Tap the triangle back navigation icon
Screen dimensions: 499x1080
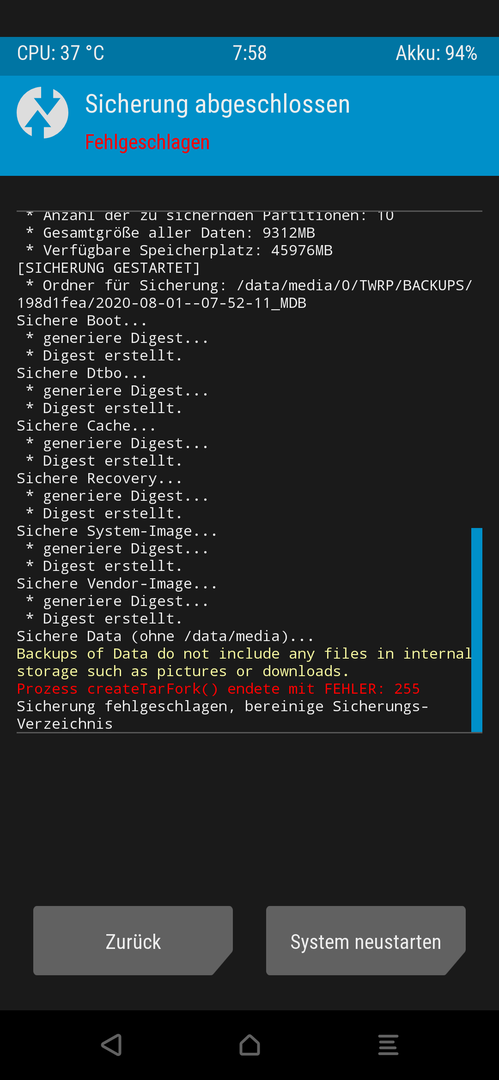[111, 1045]
